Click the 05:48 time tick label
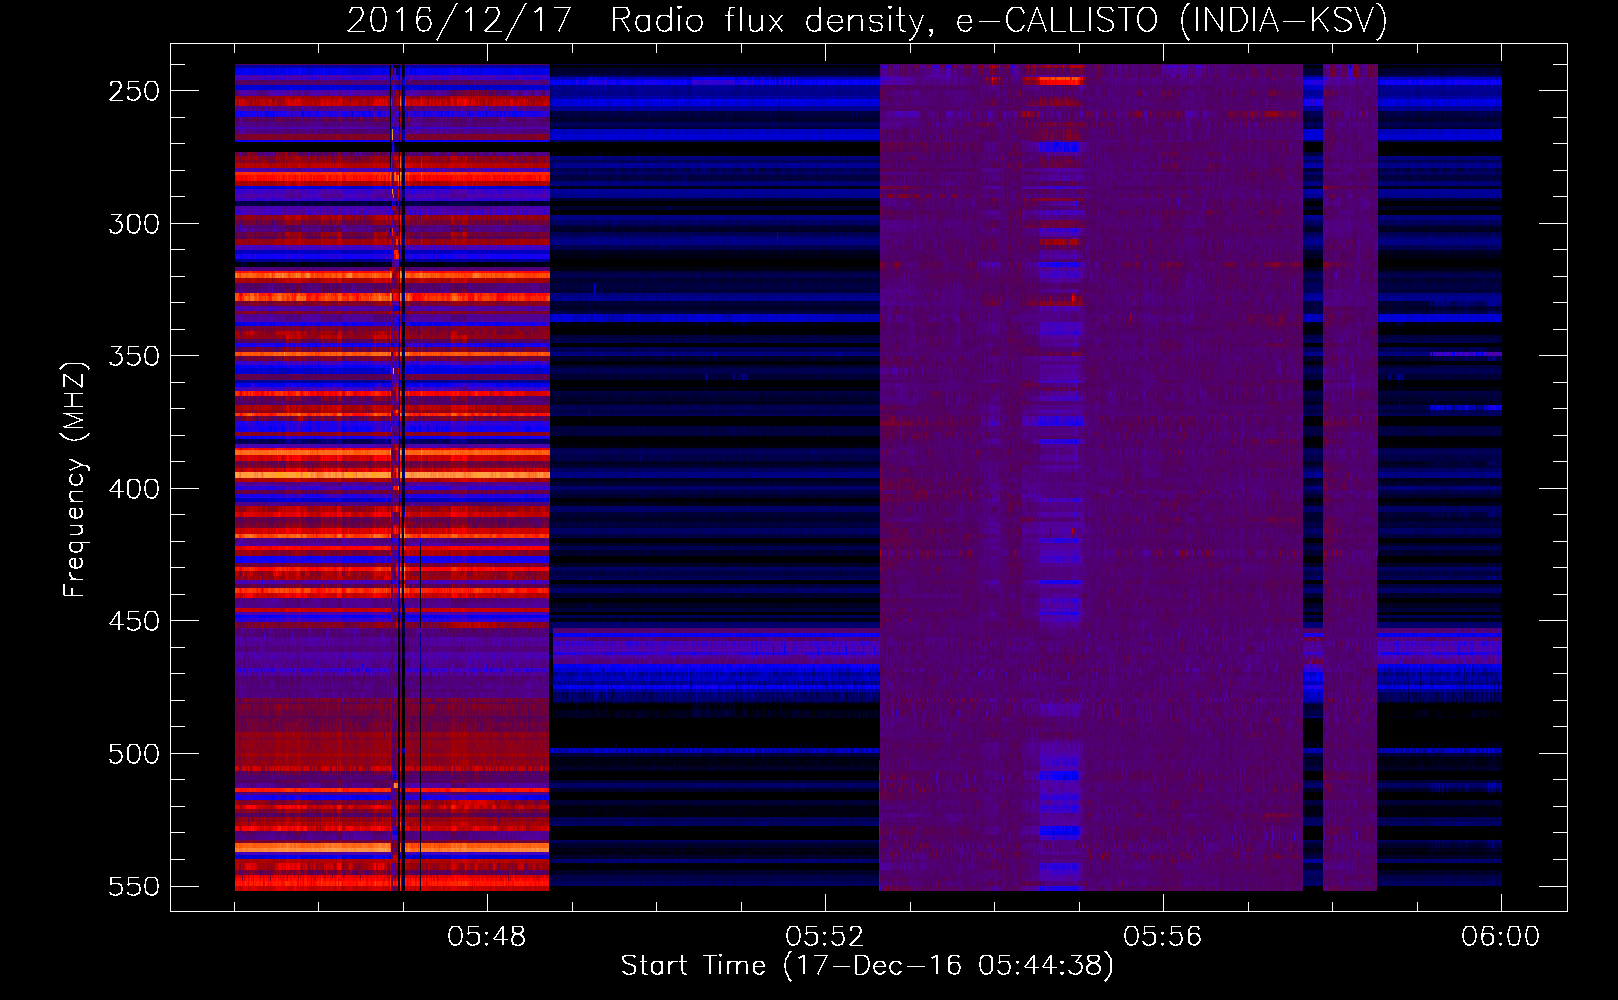Image resolution: width=1618 pixels, height=1000 pixels. pos(487,937)
